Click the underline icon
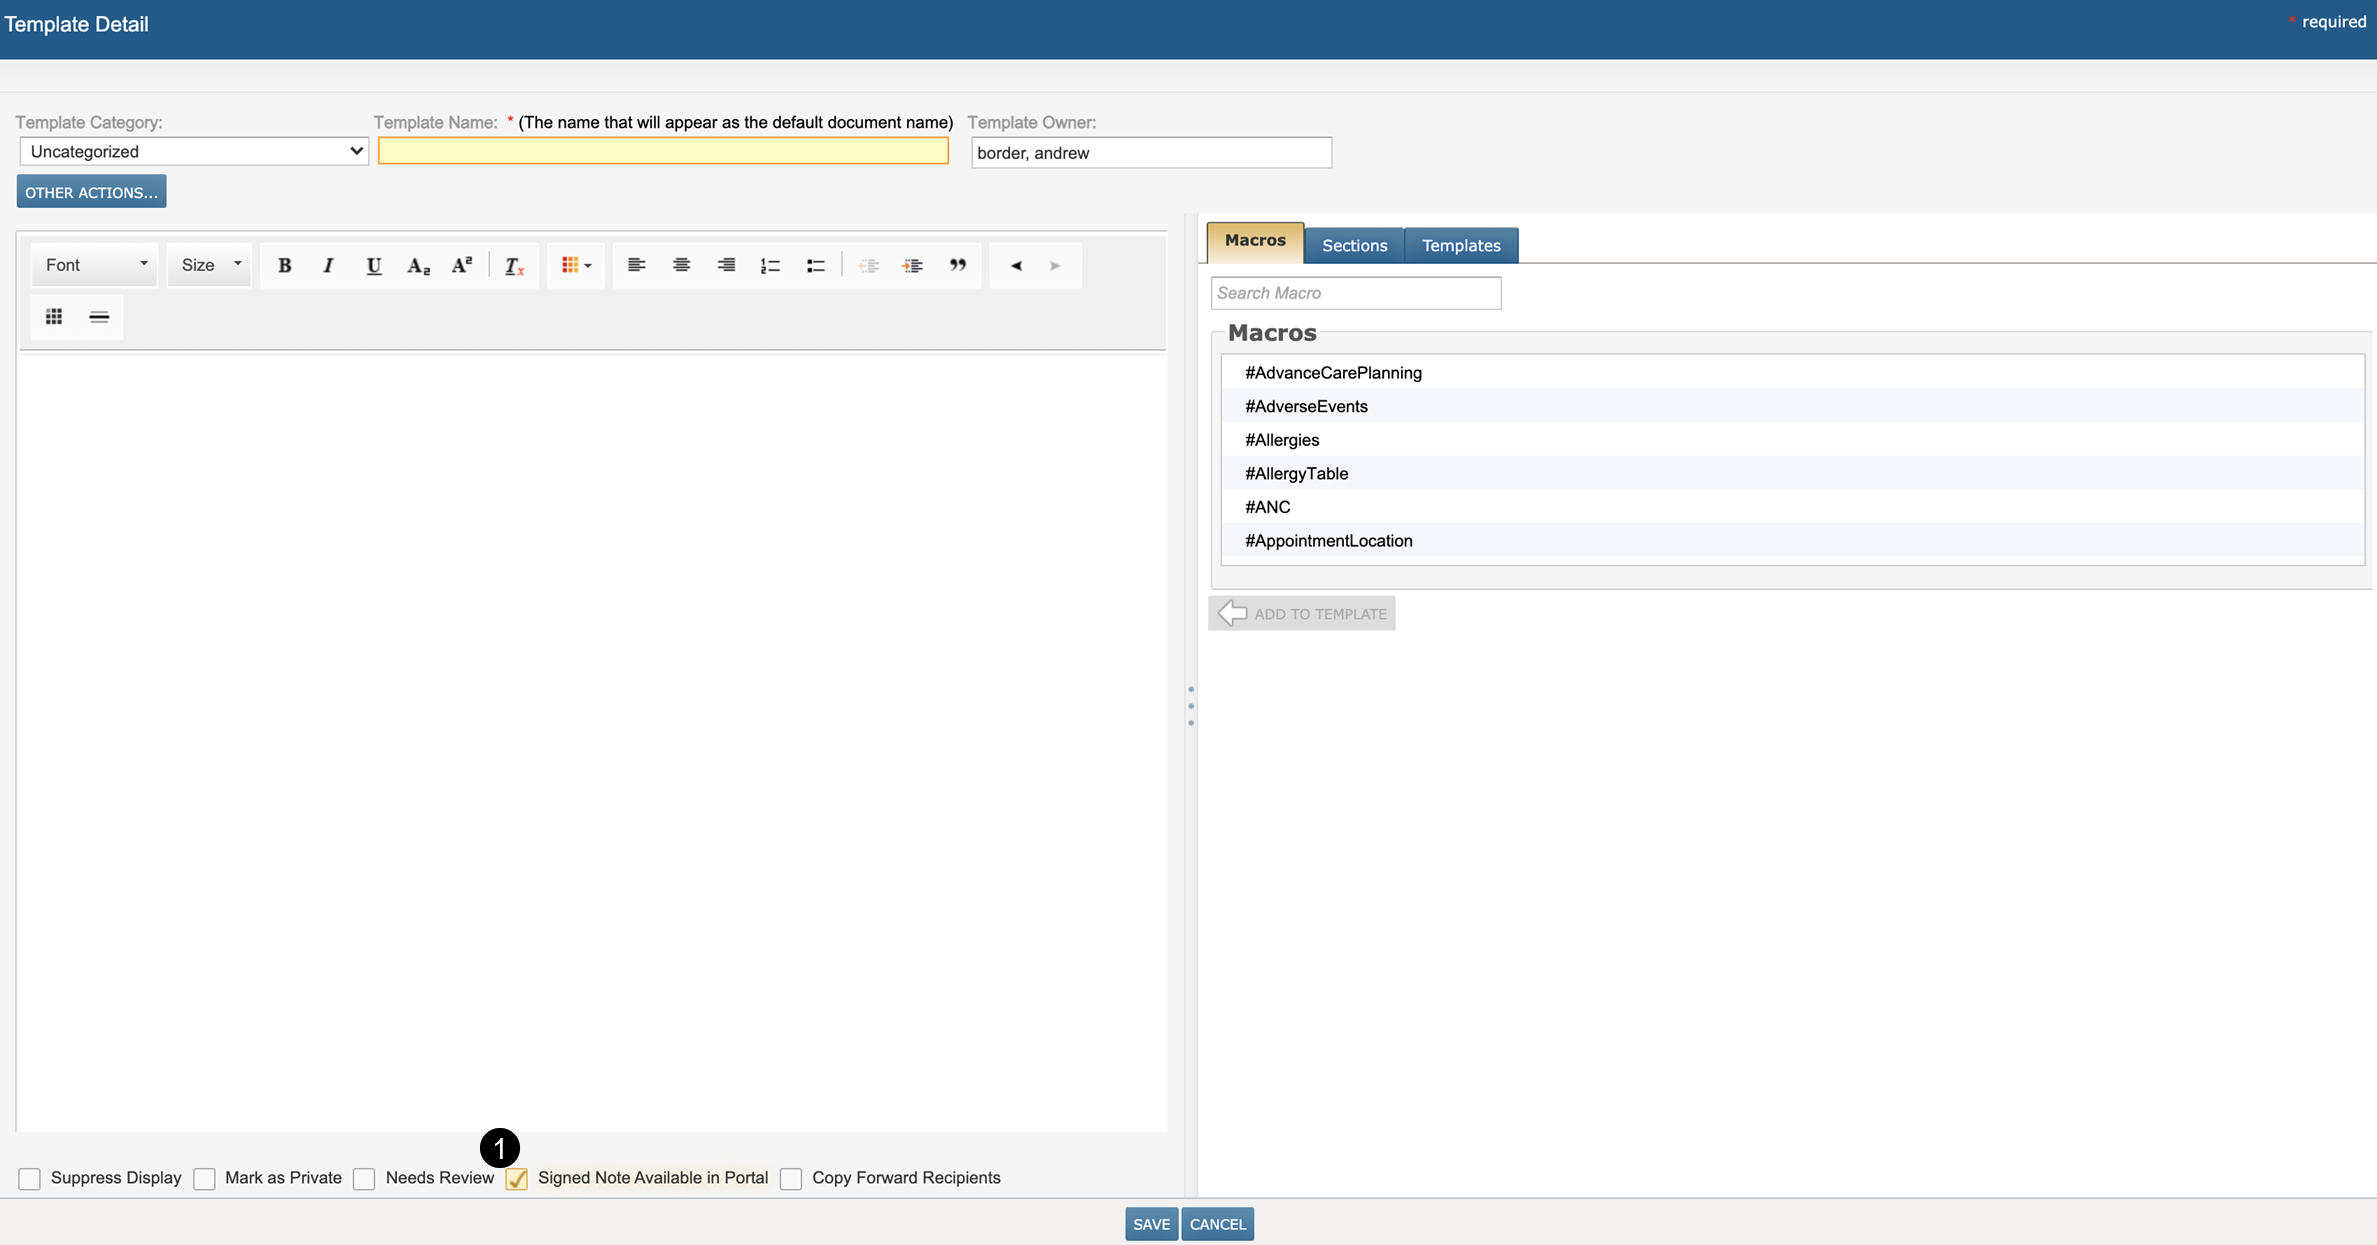The width and height of the screenshot is (2377, 1245). coord(373,265)
